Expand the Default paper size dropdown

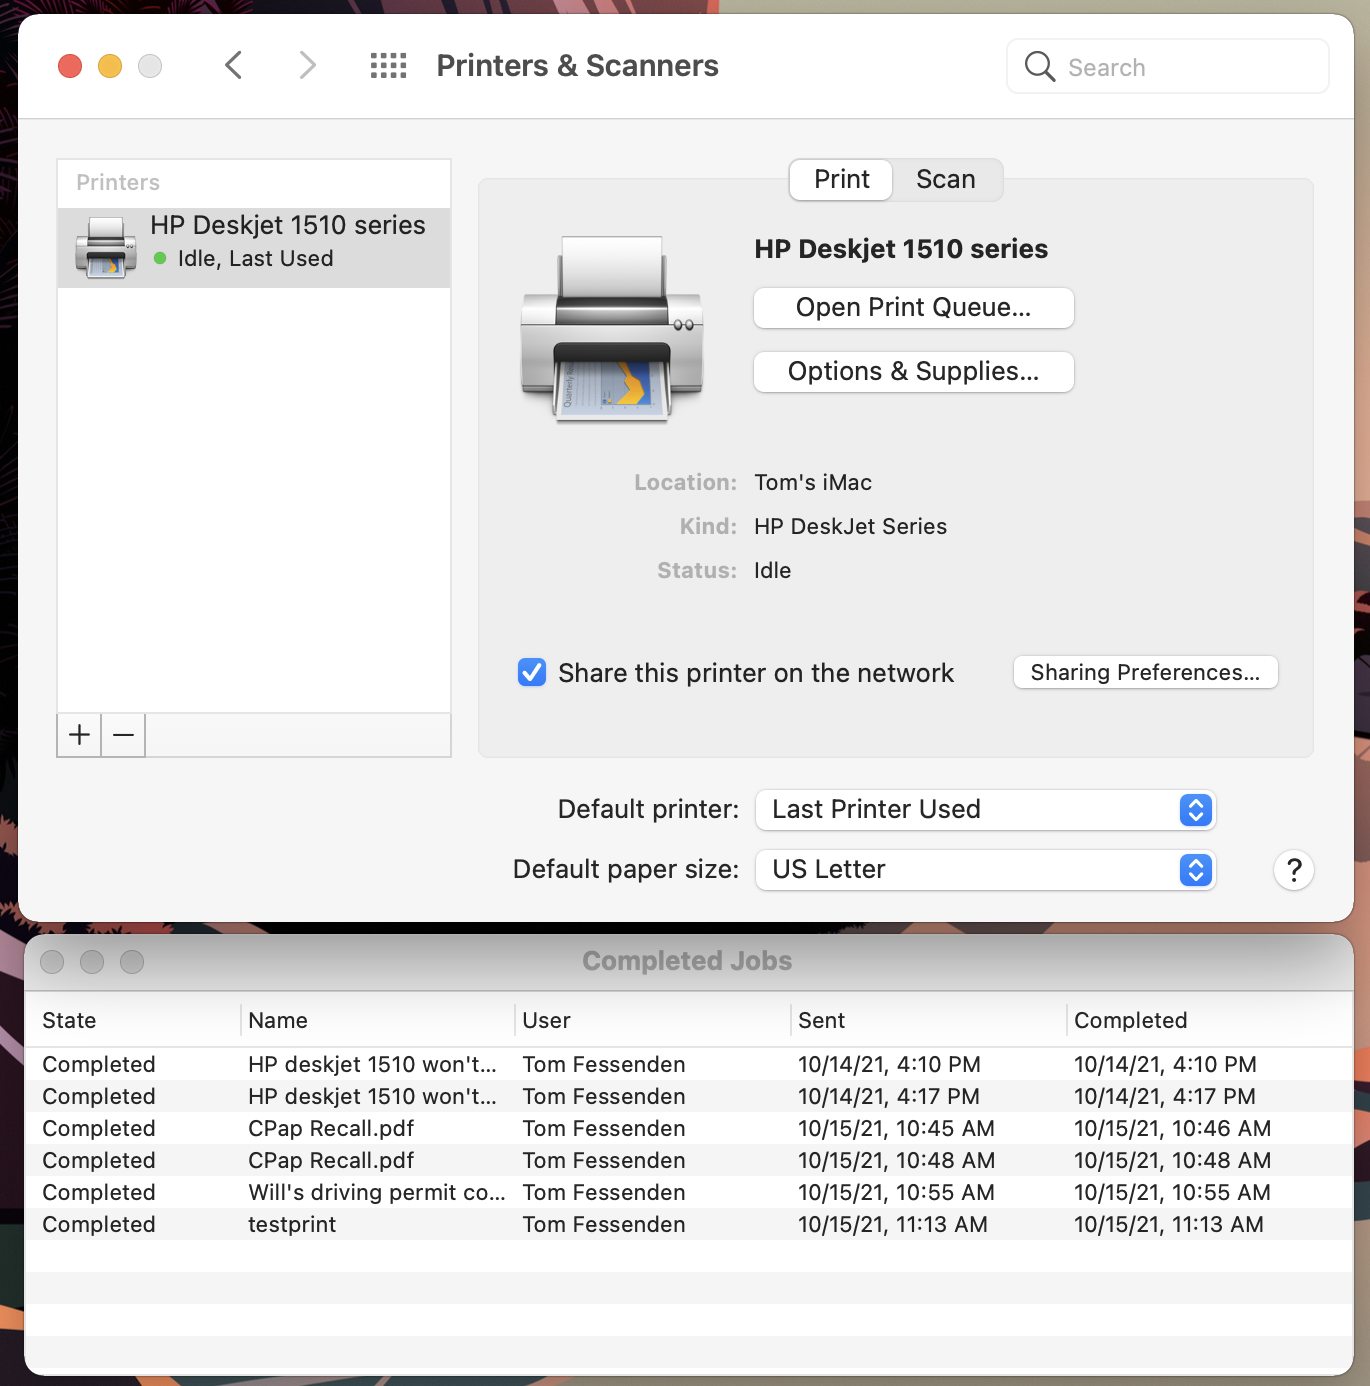(x=985, y=870)
